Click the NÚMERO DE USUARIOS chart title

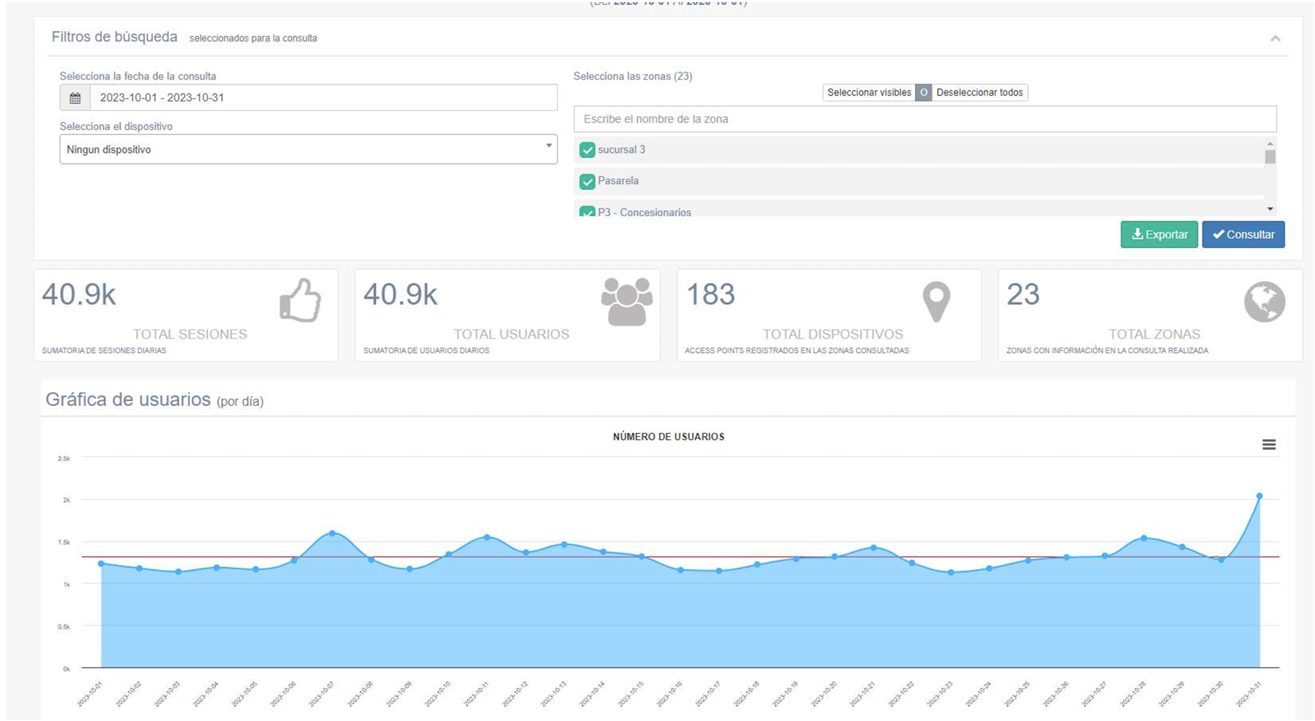click(669, 437)
